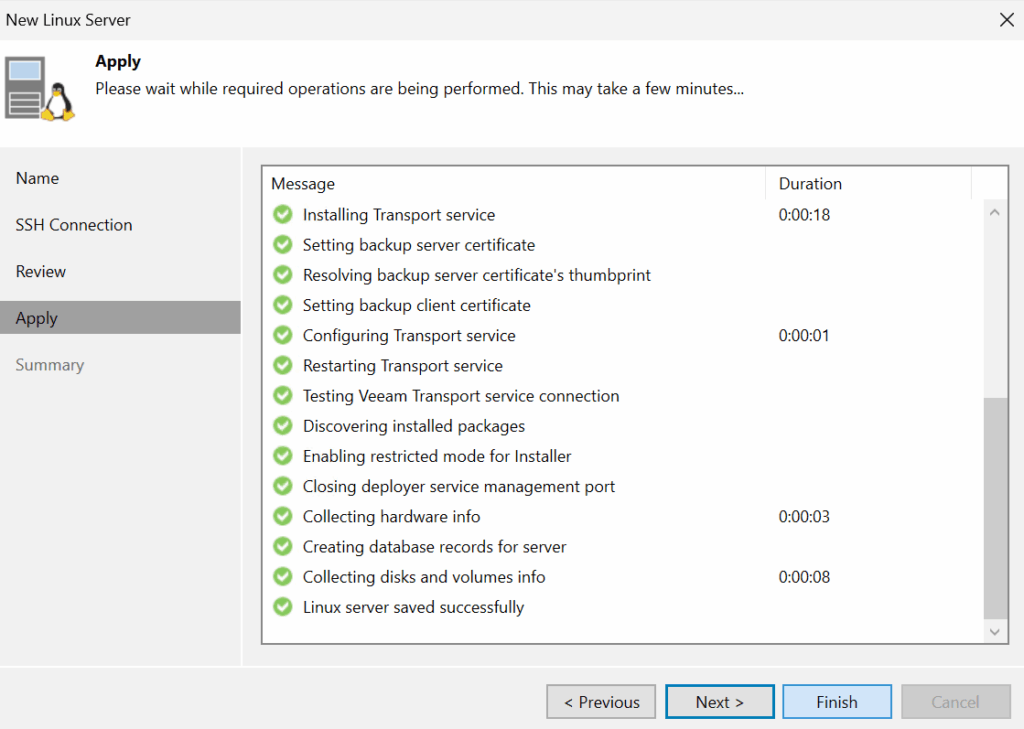This screenshot has width=1024, height=729.
Task: Click the log list scrollbar thumb
Action: click(x=995, y=508)
